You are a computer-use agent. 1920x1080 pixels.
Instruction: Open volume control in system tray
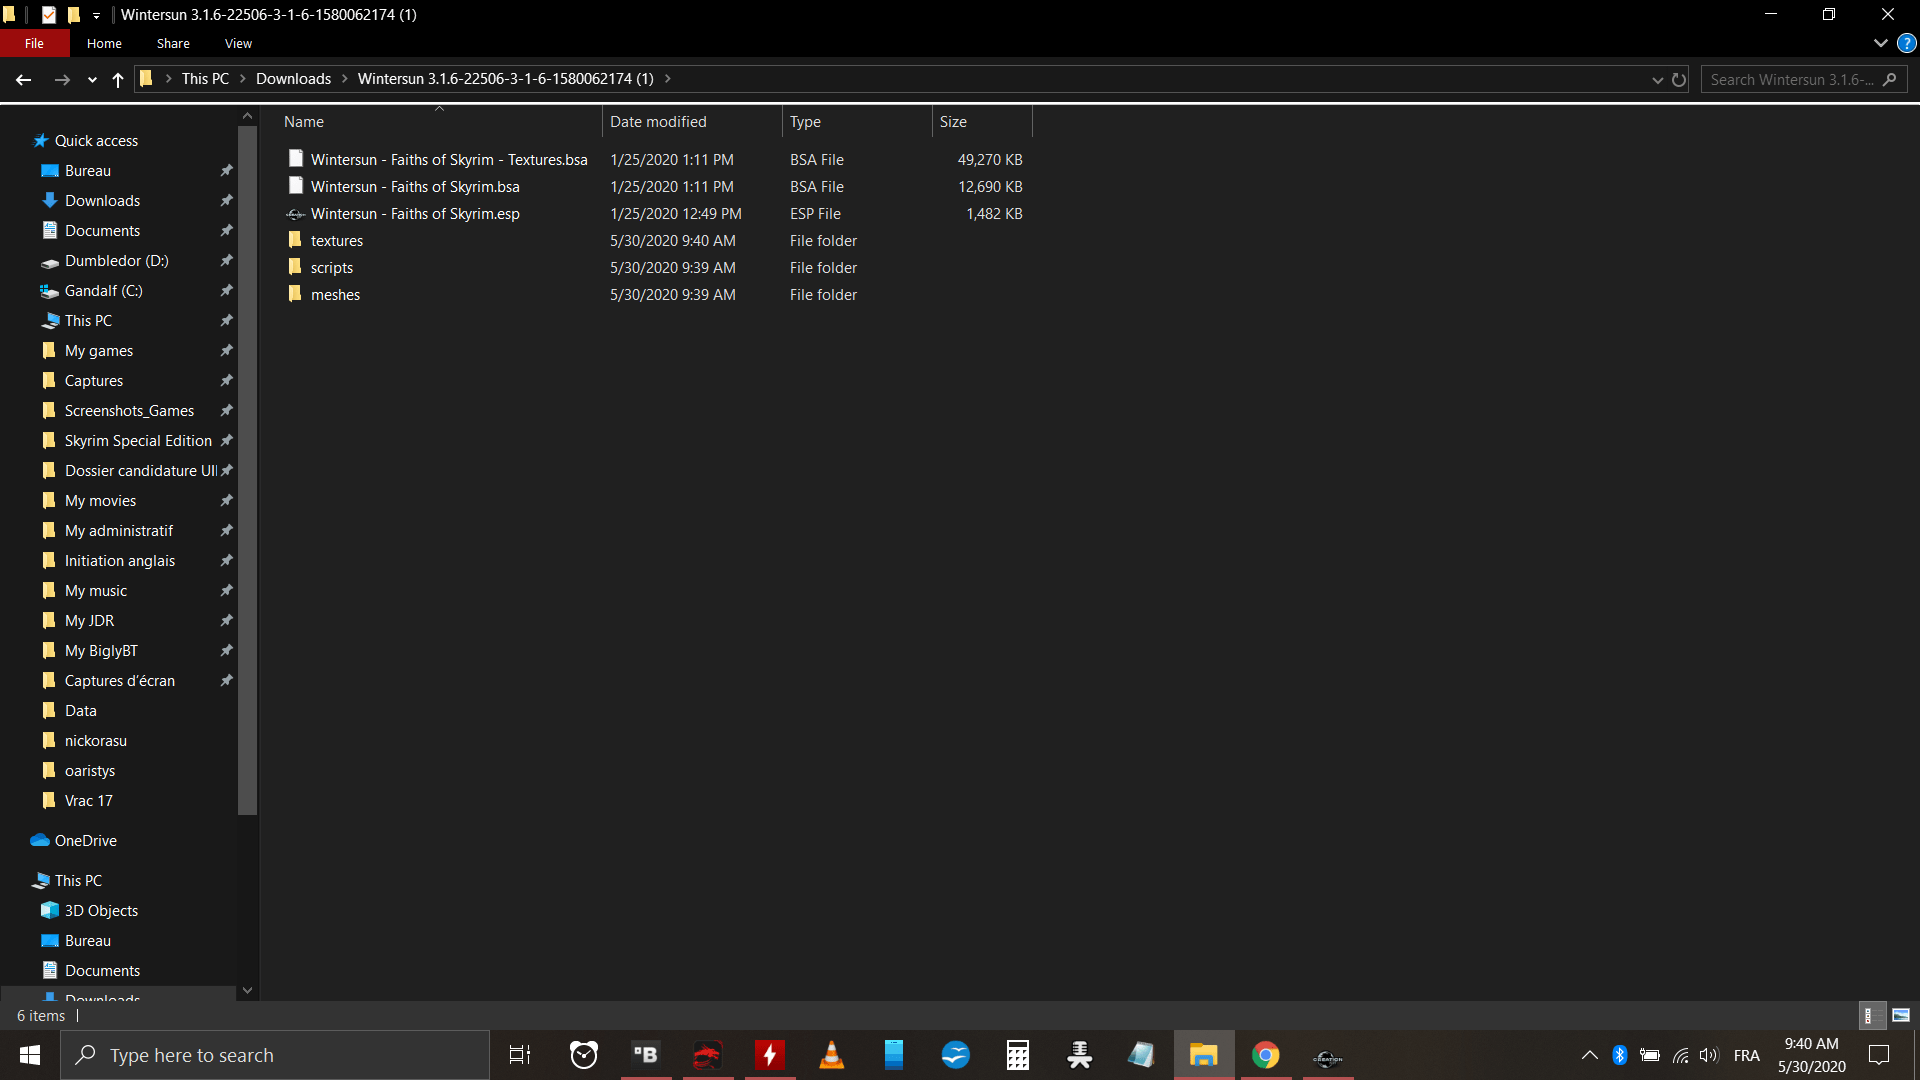click(x=1709, y=1055)
